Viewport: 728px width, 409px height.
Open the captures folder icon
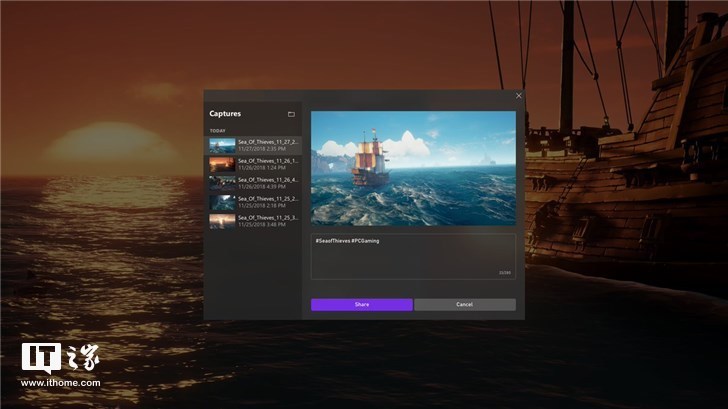click(291, 114)
